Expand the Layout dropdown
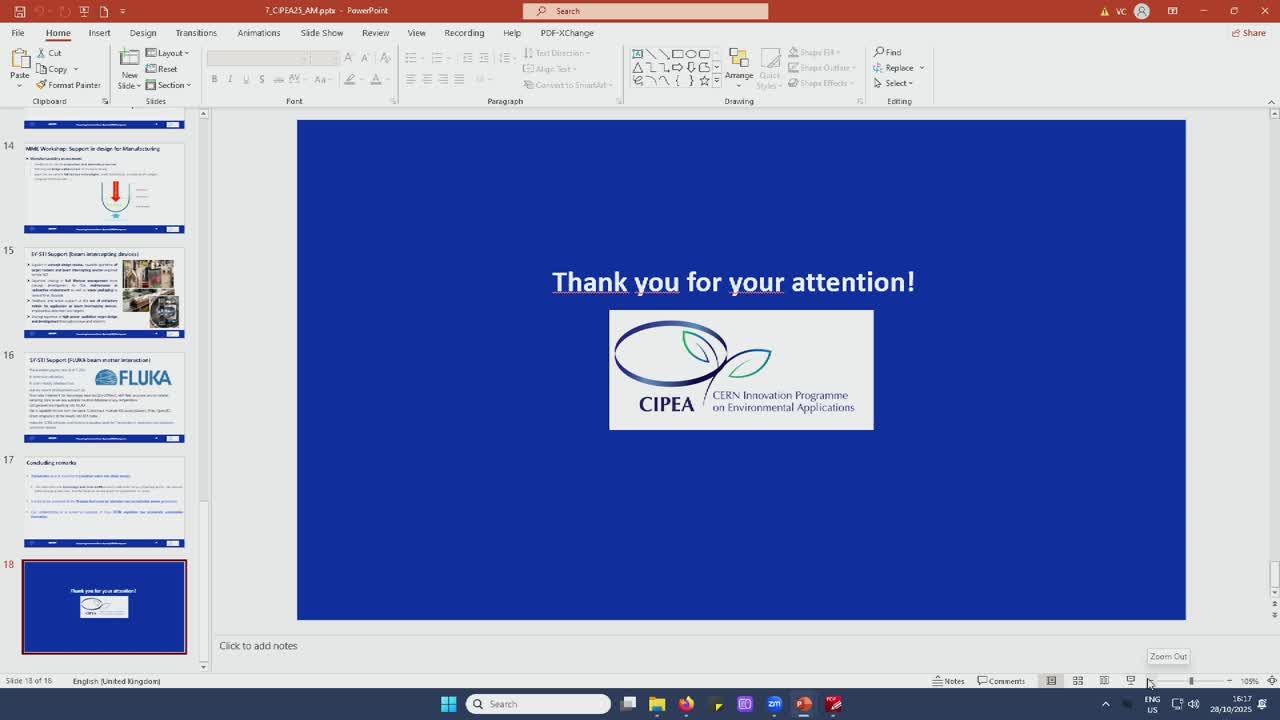This screenshot has height=720, width=1280. [x=167, y=53]
